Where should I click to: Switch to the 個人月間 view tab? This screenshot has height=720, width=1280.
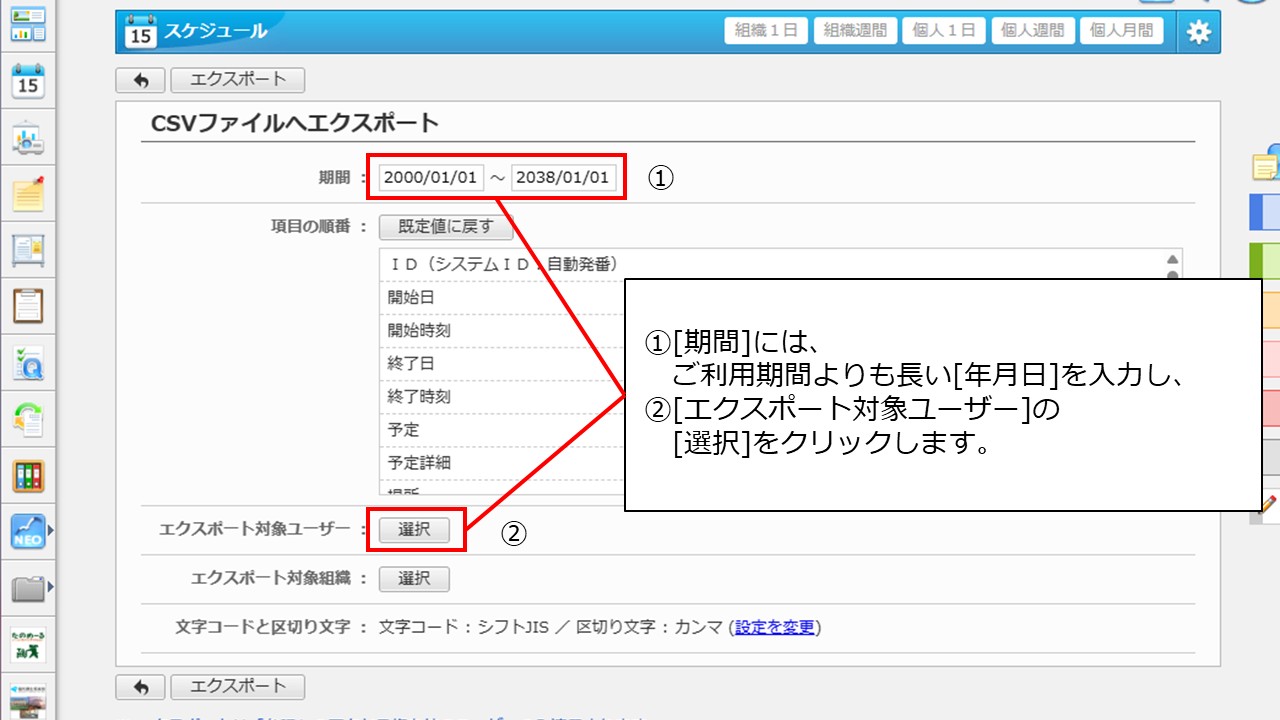click(1121, 31)
